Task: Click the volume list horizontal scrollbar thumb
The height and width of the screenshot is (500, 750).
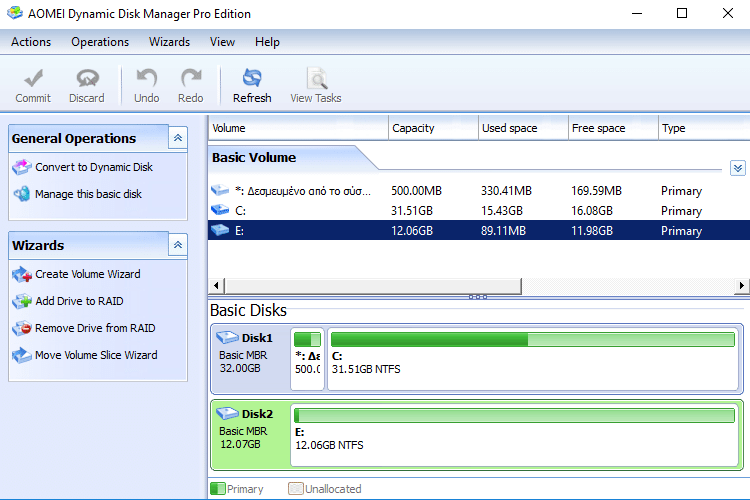Action: coord(373,286)
